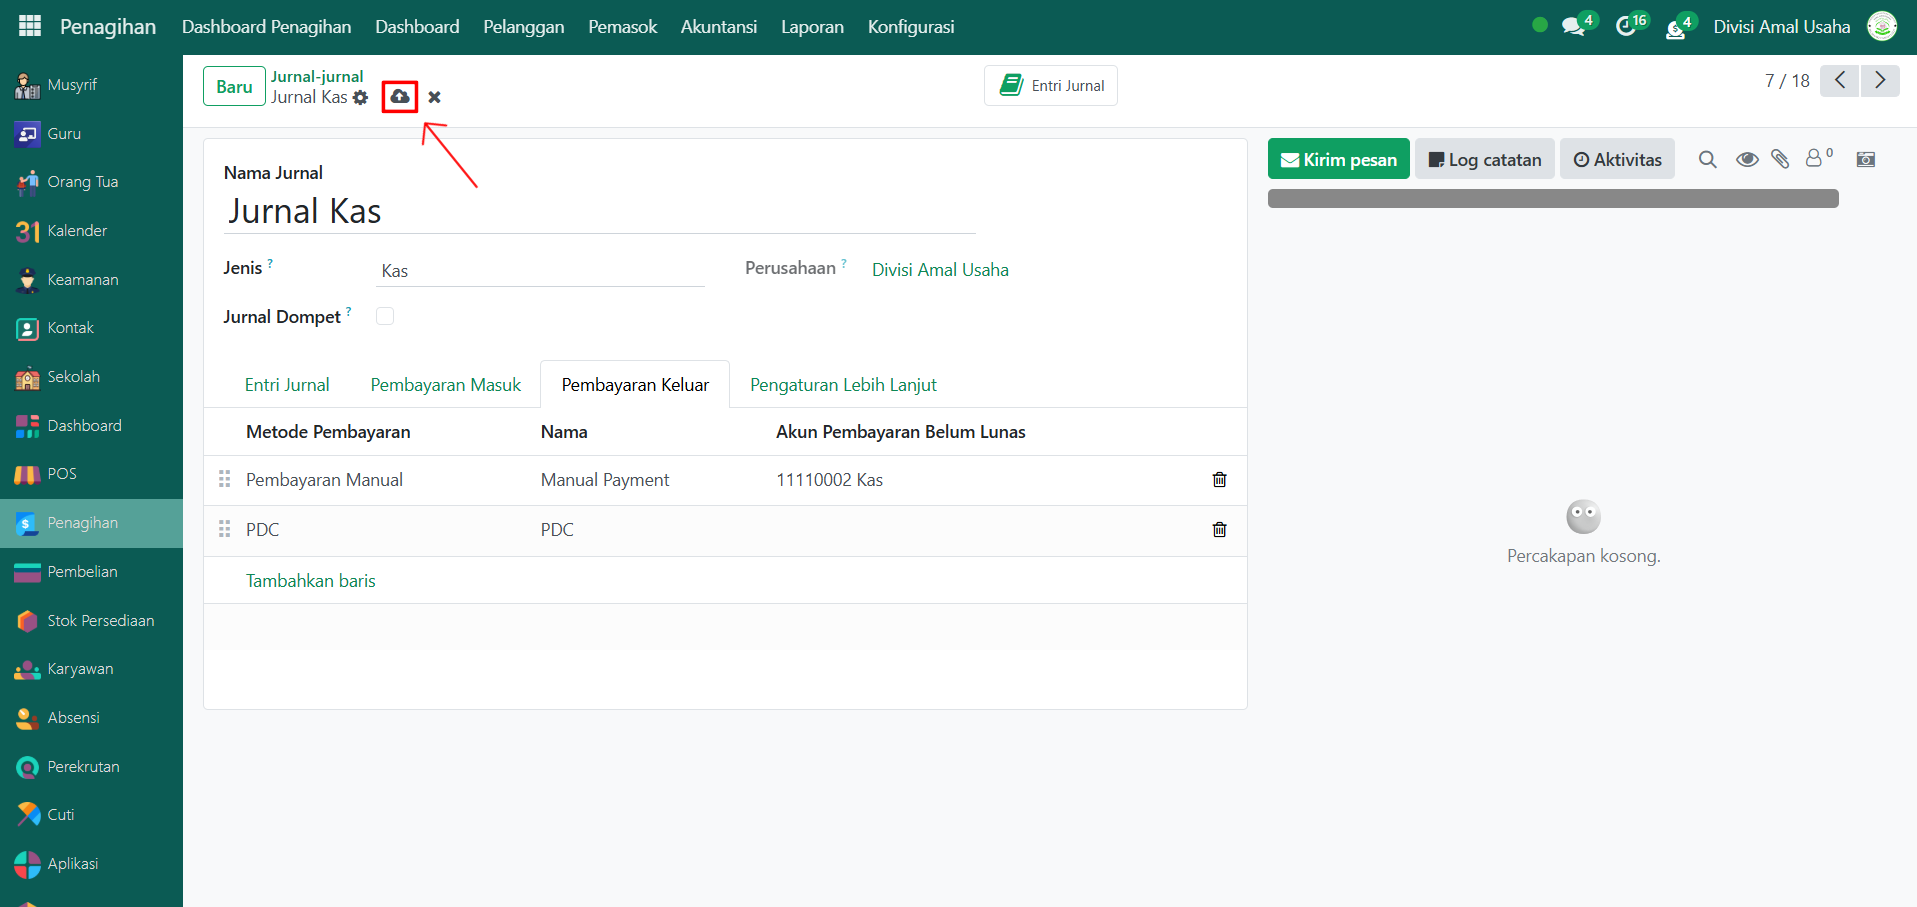1917x907 pixels.
Task: Open the conversations notification icon
Action: 1574,27
